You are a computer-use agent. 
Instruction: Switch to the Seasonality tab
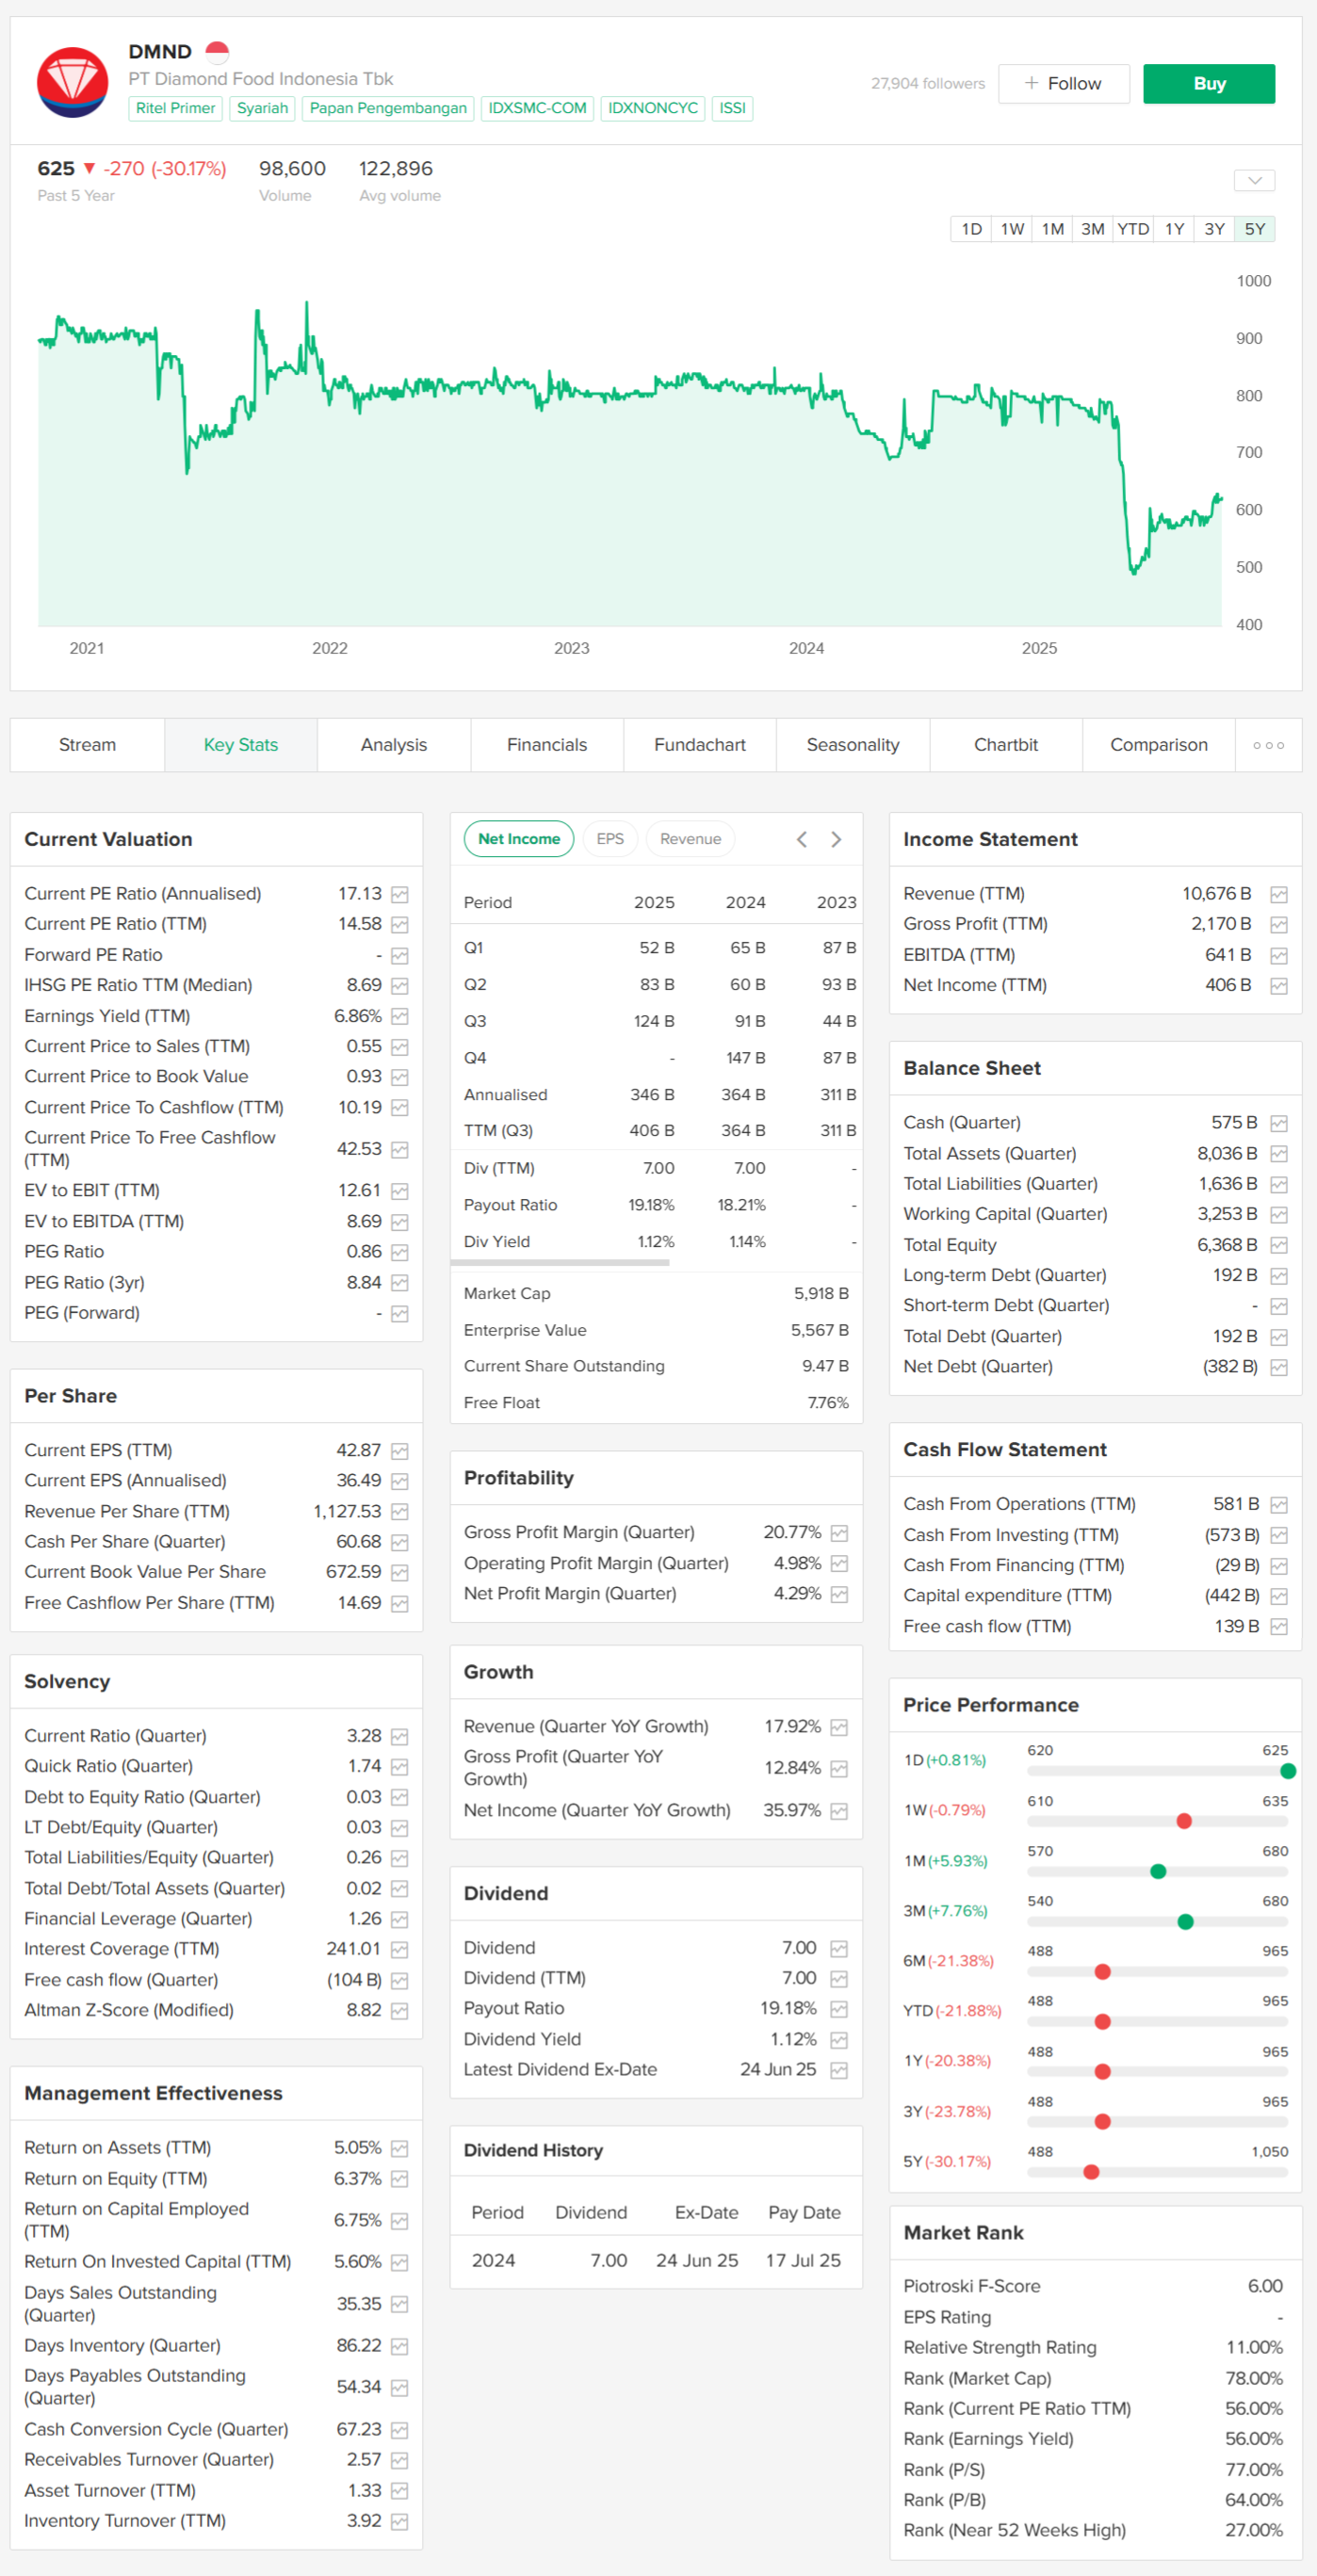852,745
